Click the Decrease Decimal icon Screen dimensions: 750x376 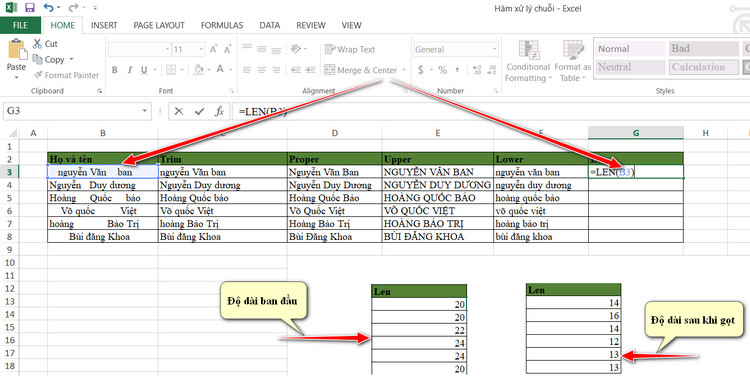(x=493, y=70)
